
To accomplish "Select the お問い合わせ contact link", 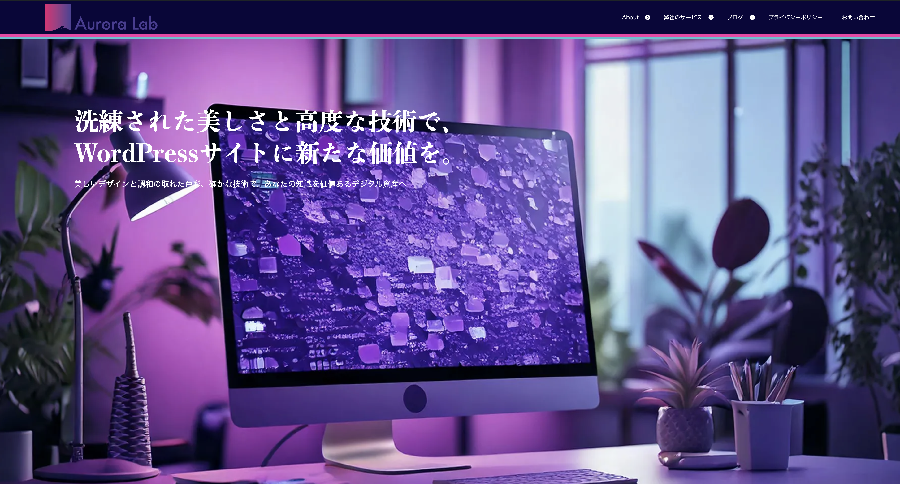I will [857, 17].
